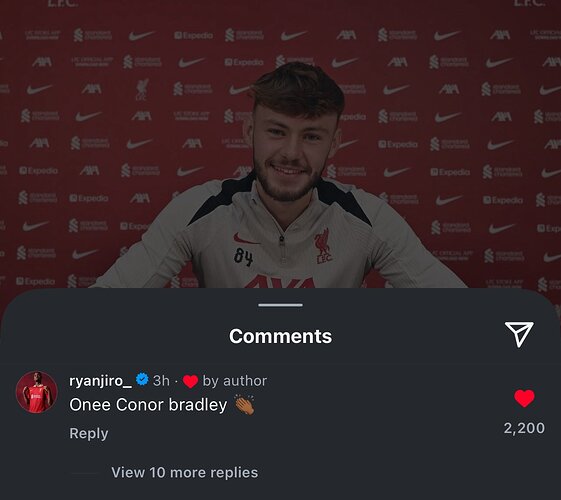
Task: Click the LFC crest on the jacket
Action: (323, 246)
